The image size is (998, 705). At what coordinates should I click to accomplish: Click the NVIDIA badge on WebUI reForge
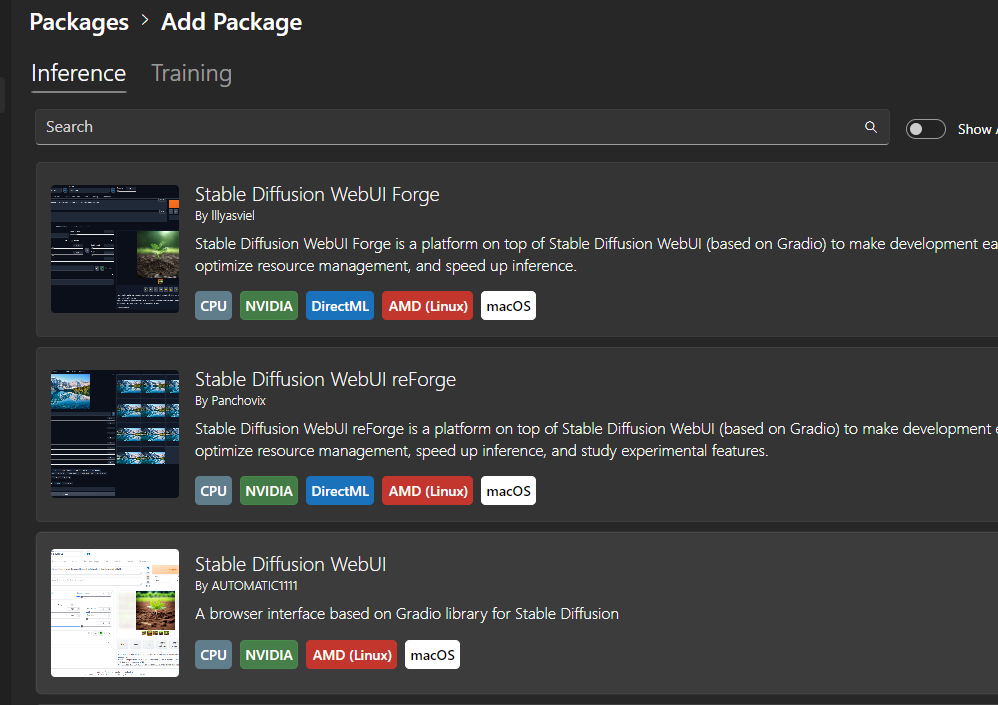[269, 491]
